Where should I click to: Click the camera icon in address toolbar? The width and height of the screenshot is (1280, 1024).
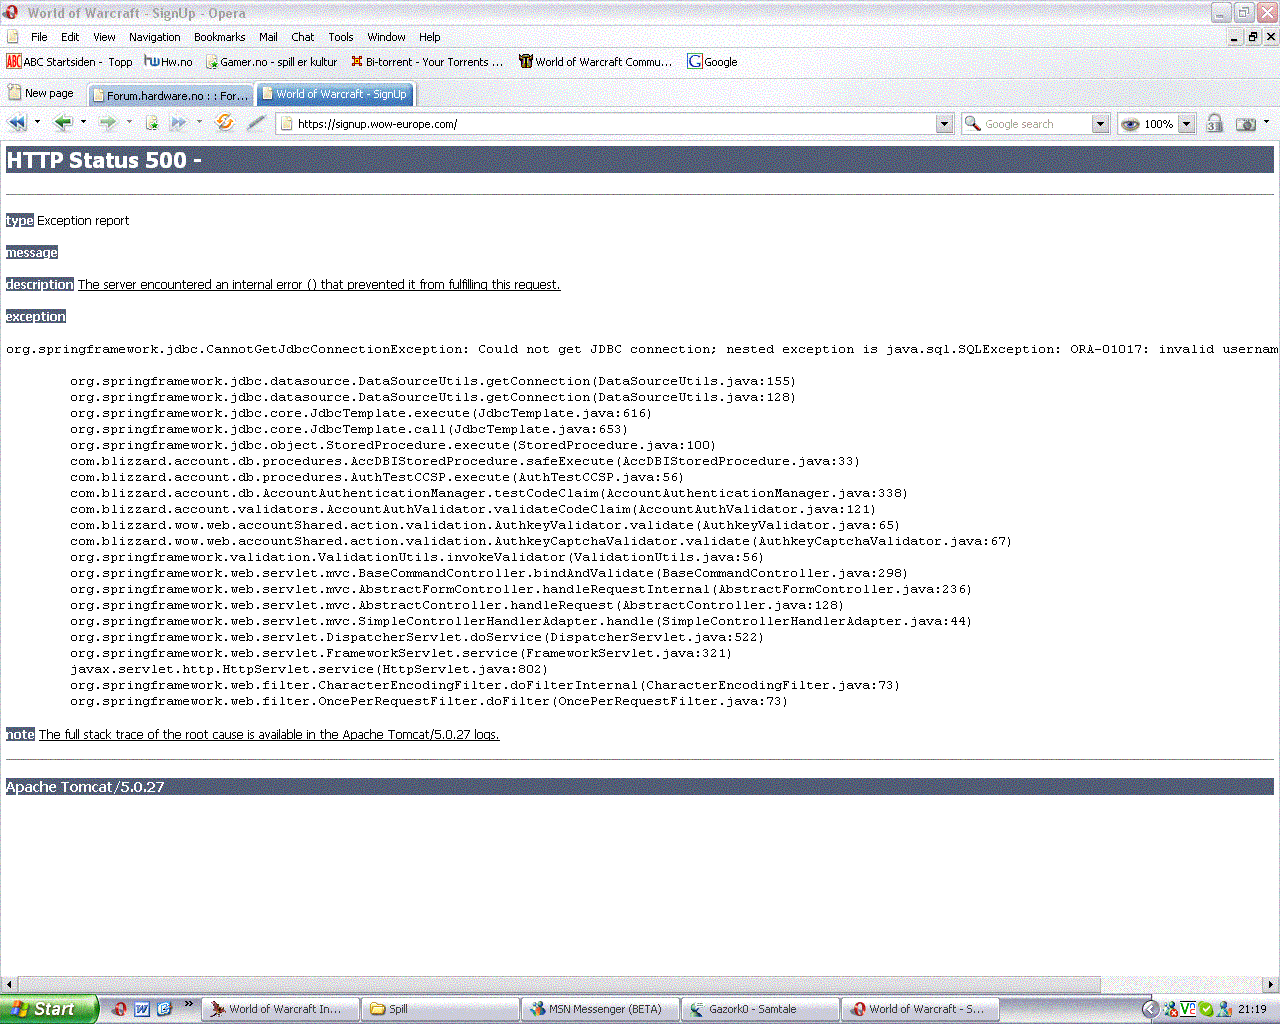click(x=1246, y=124)
